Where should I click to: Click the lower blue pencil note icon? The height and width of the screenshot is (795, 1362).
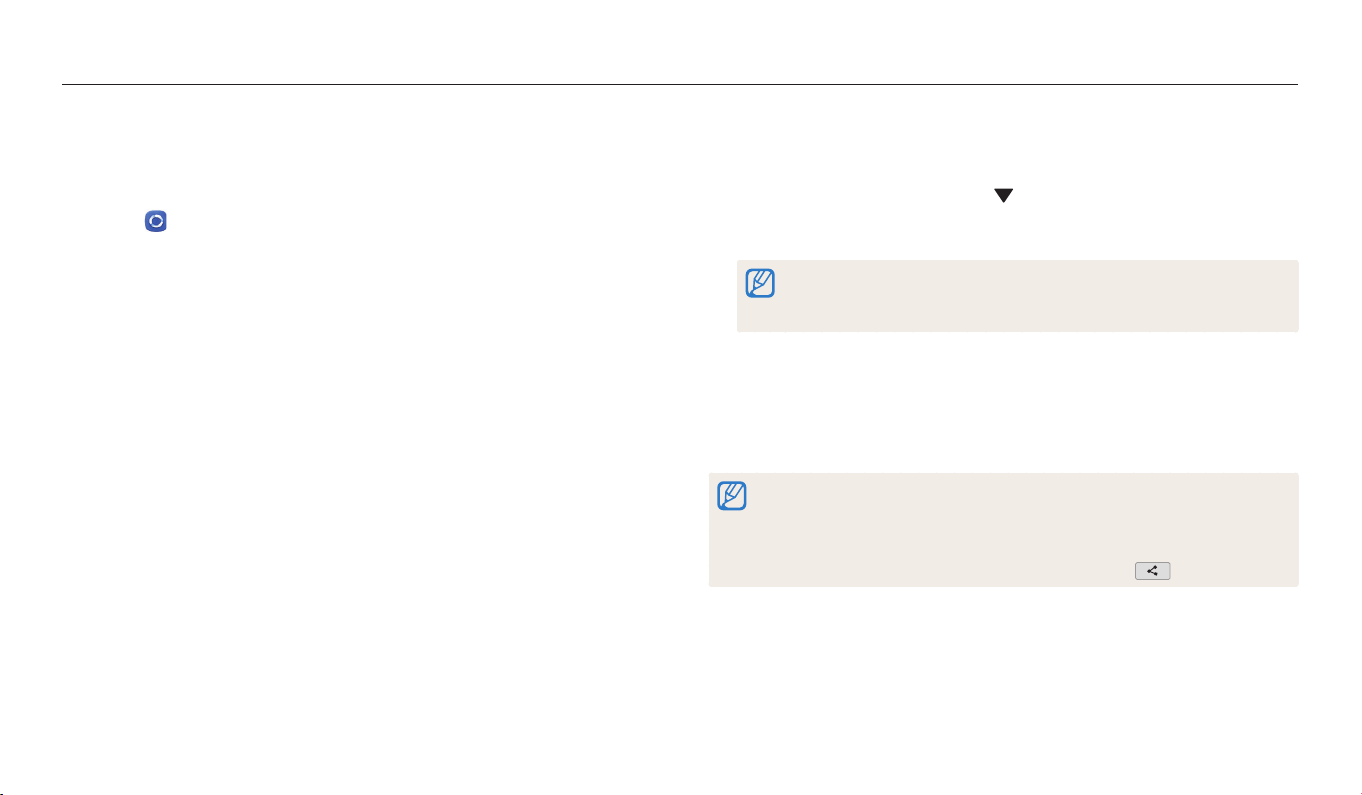[x=733, y=496]
